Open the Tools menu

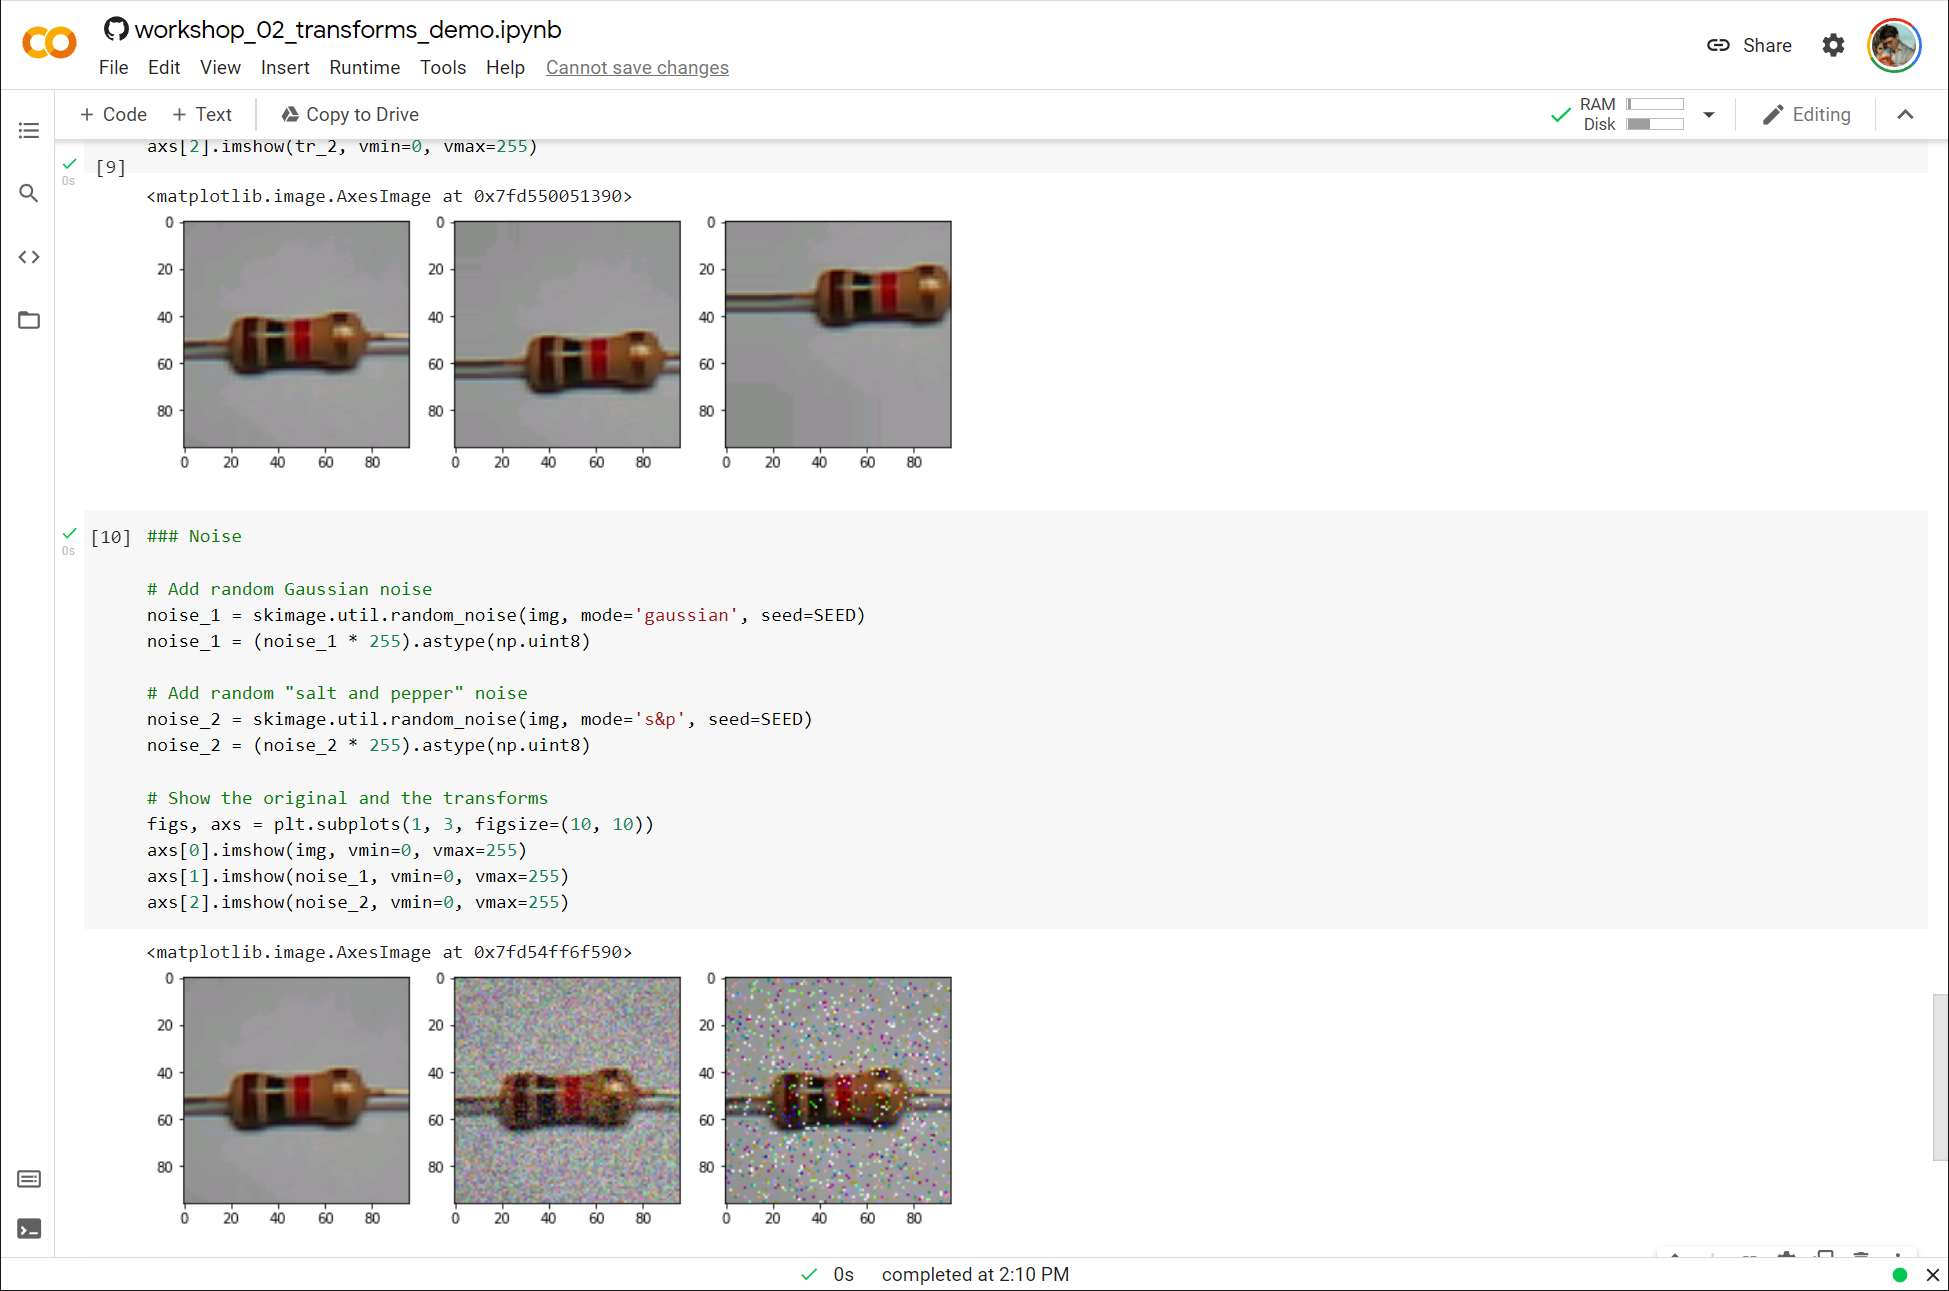pos(443,67)
